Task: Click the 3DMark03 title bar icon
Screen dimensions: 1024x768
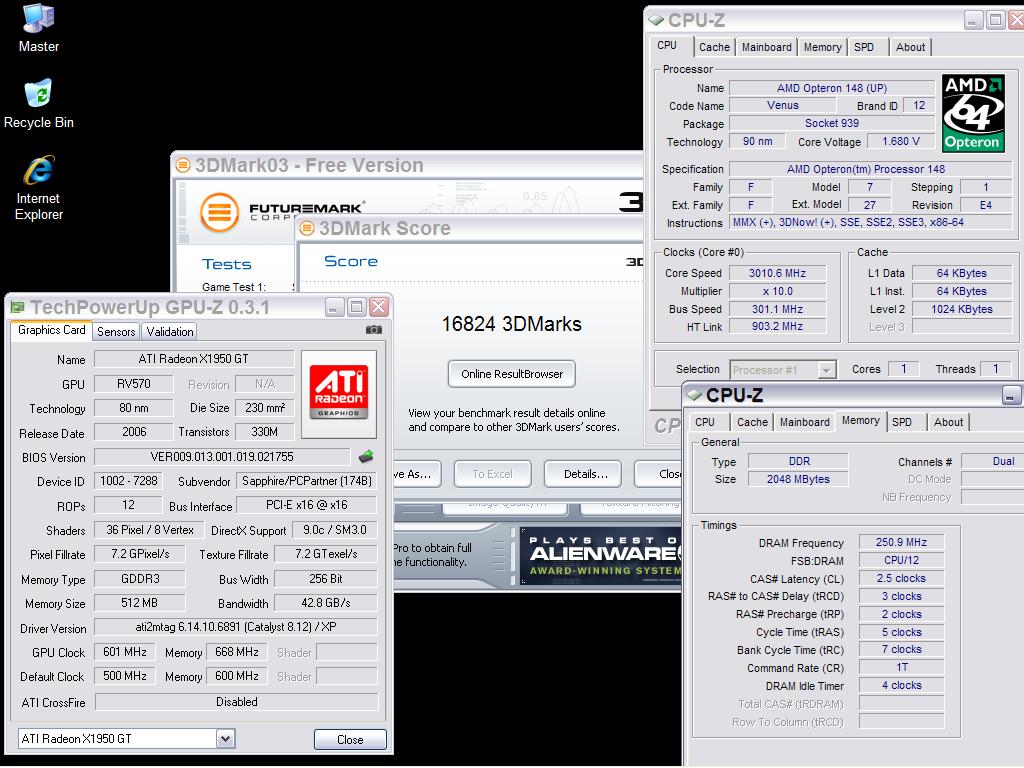Action: 183,165
